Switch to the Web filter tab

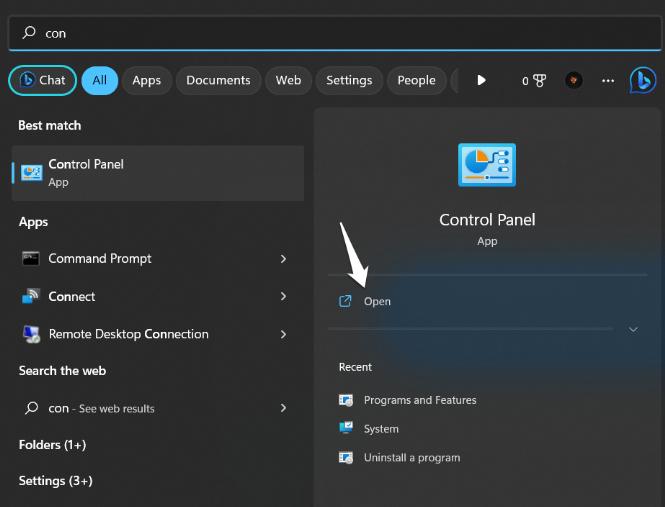(288, 80)
